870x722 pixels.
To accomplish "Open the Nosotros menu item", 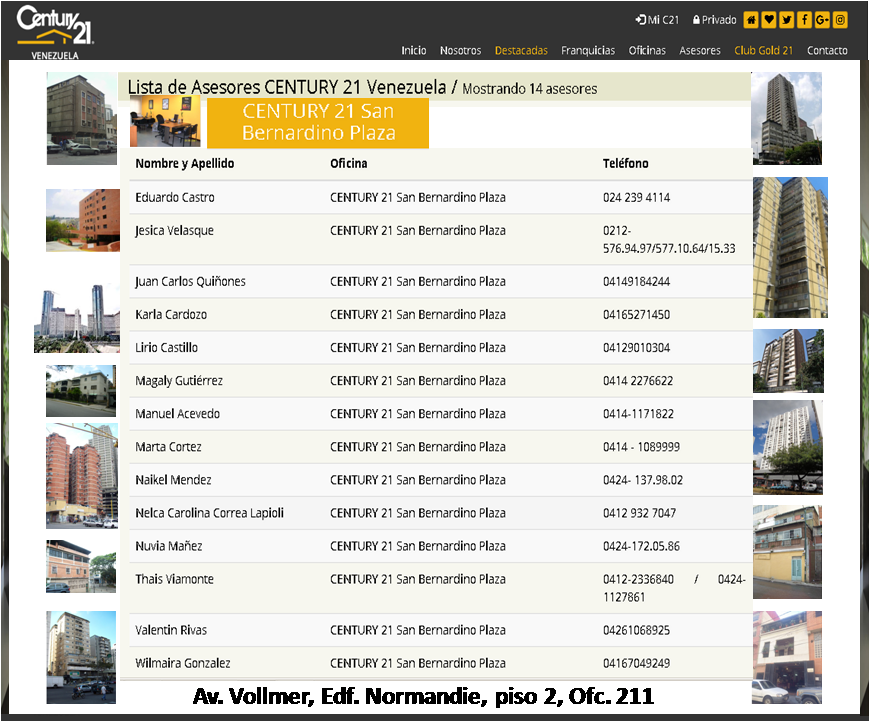I will click(461, 51).
